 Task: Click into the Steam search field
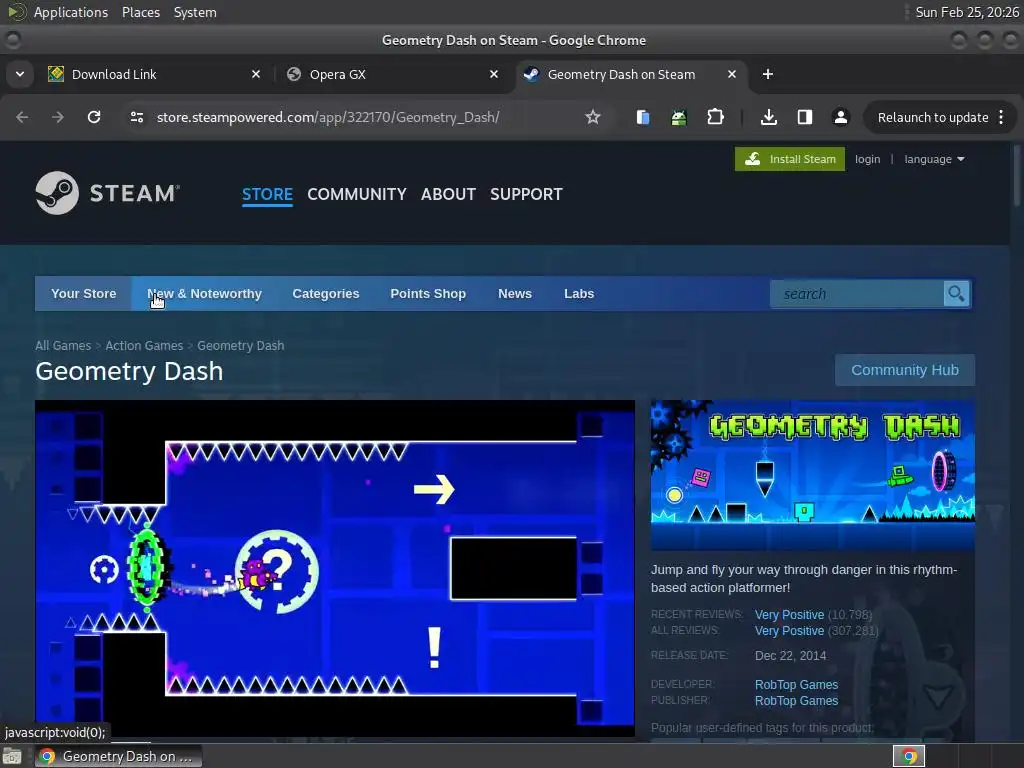(857, 294)
